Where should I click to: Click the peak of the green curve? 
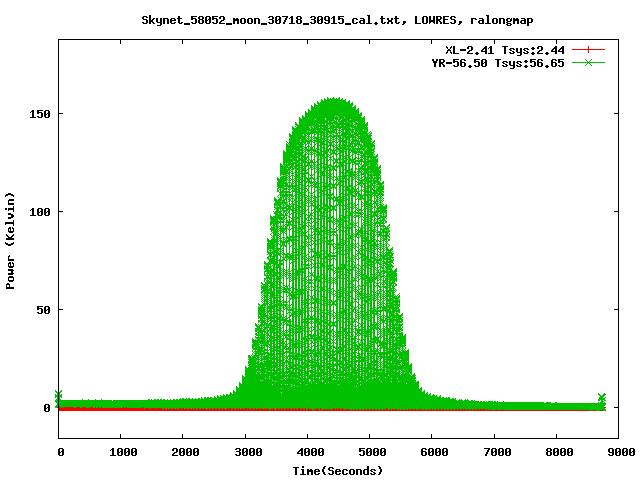tap(333, 99)
